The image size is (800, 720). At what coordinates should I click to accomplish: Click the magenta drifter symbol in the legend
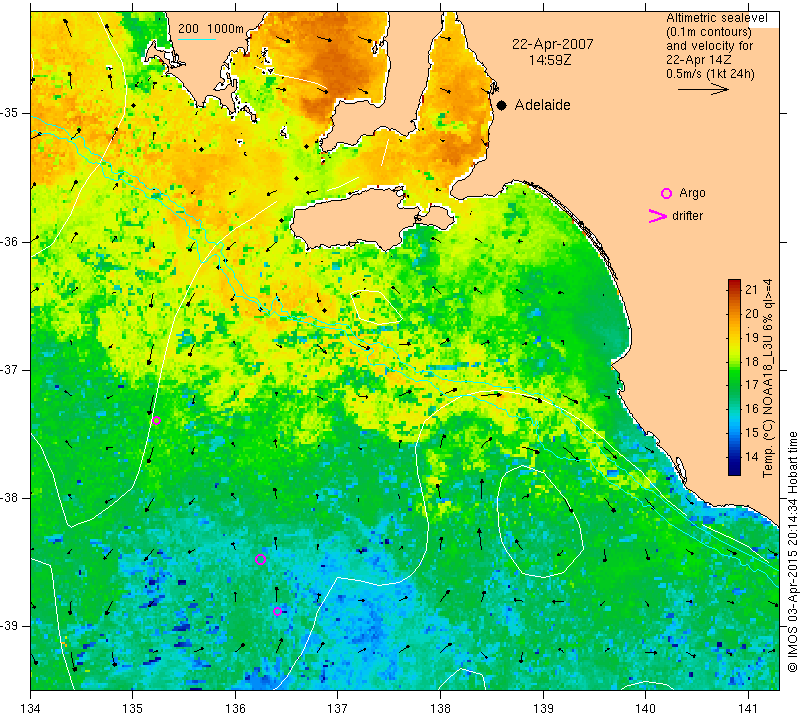(x=658, y=216)
